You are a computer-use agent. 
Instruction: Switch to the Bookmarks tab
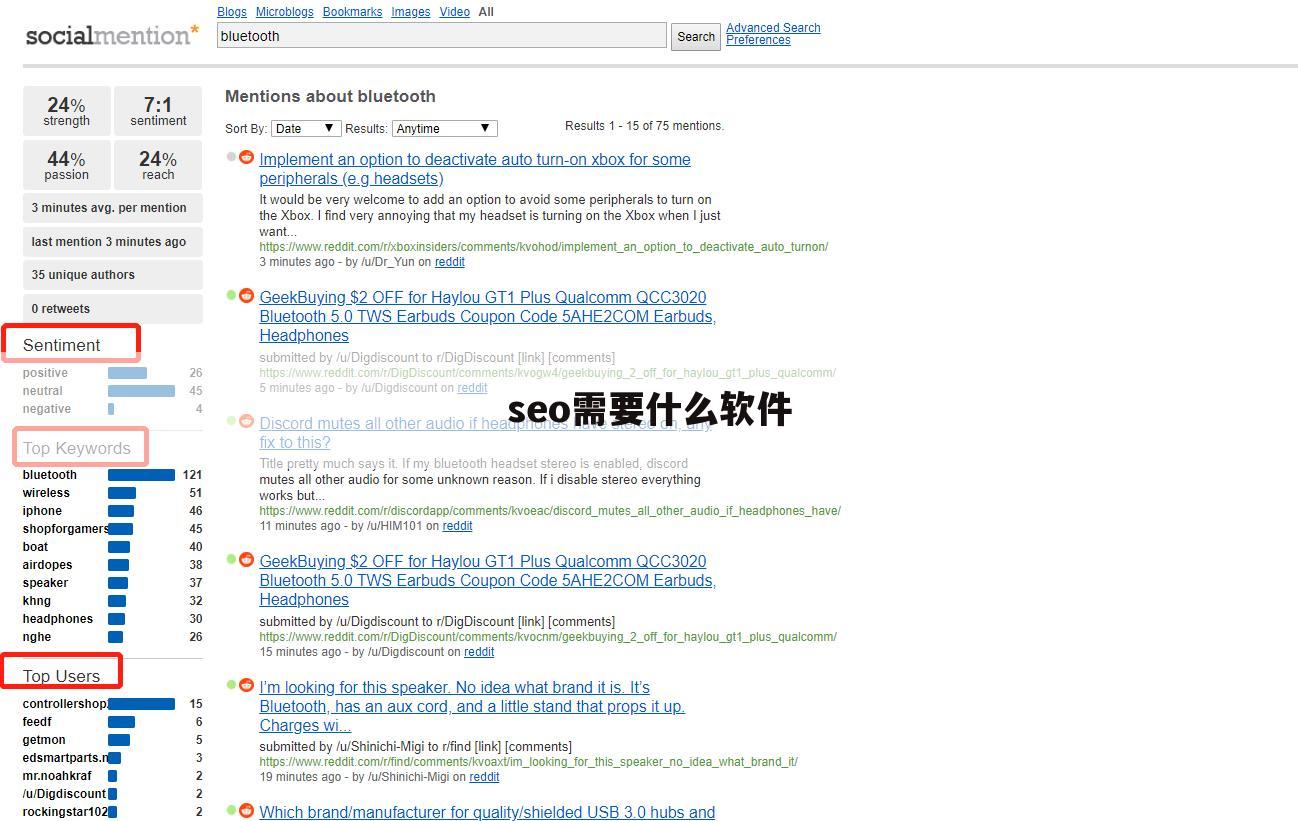[x=352, y=12]
